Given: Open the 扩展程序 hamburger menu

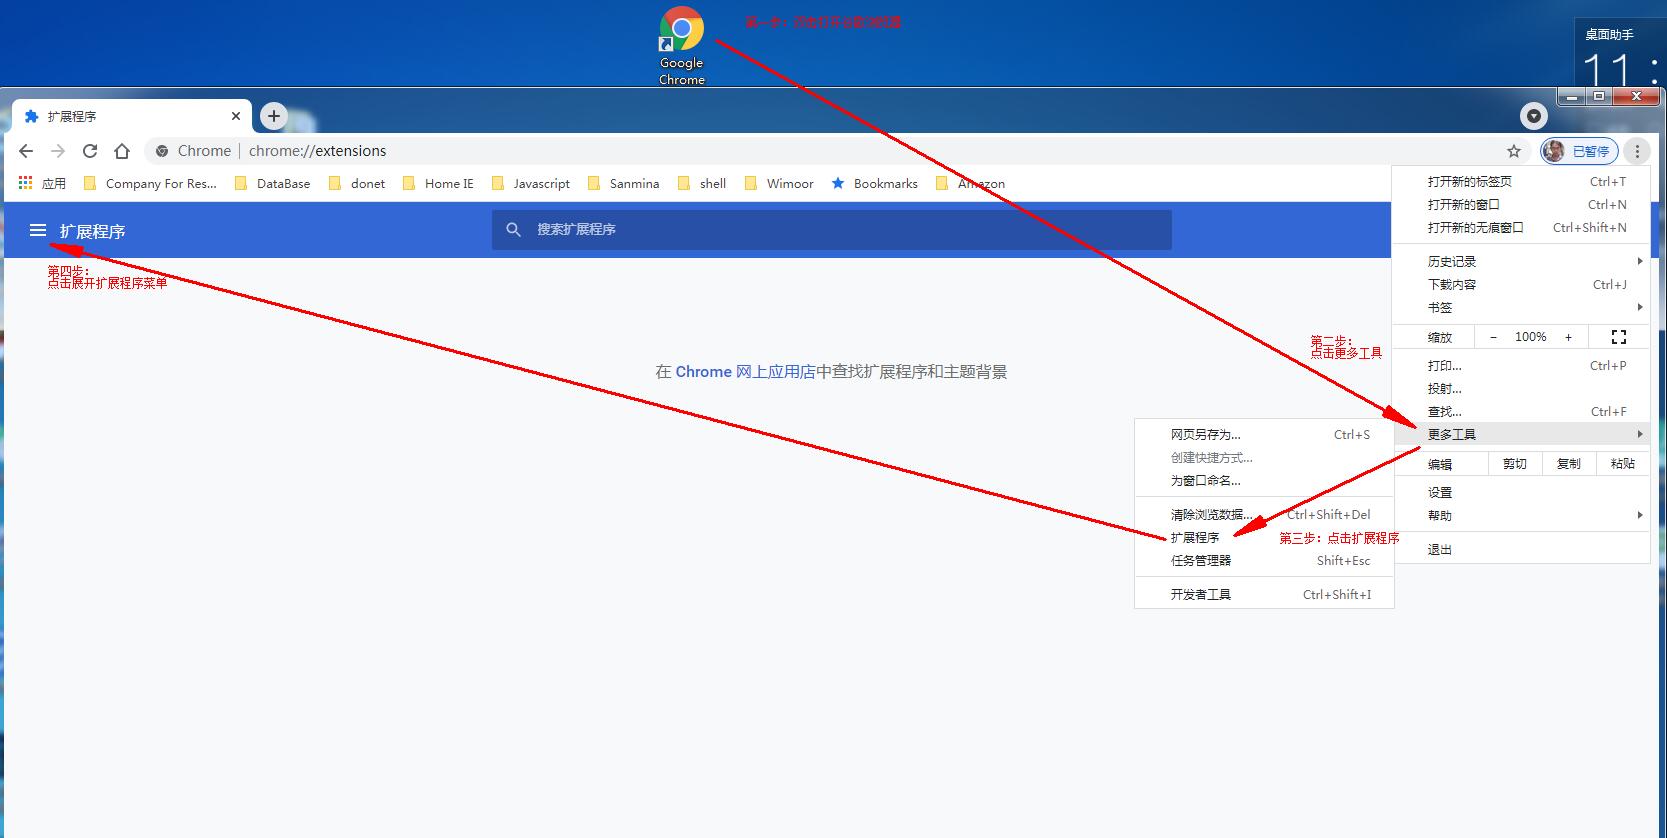Looking at the screenshot, I should 38,231.
